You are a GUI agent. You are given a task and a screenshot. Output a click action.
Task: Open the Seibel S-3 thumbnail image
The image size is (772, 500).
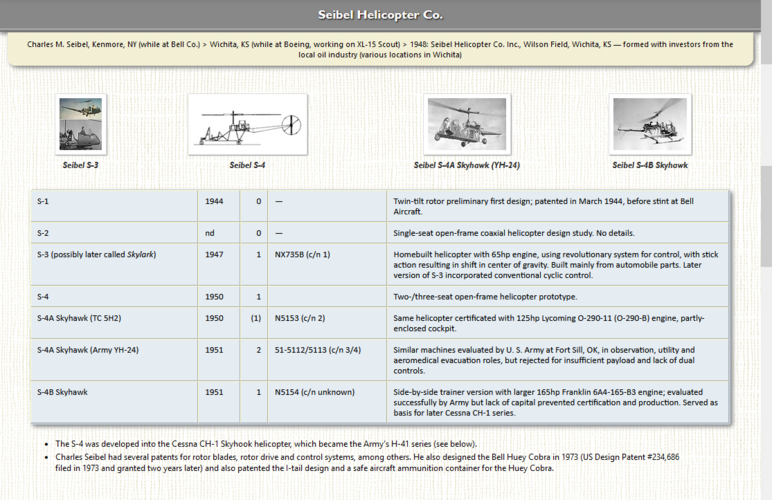tap(81, 124)
